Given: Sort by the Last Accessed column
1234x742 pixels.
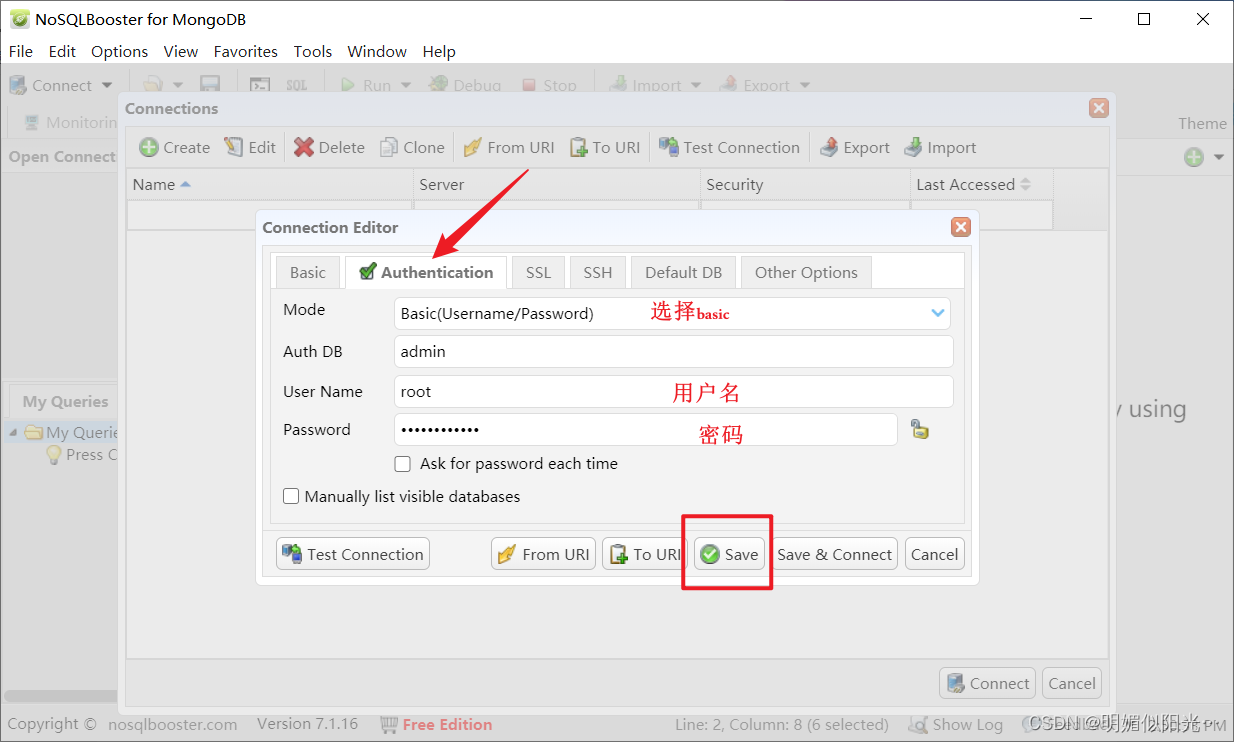Looking at the screenshot, I should (982, 184).
